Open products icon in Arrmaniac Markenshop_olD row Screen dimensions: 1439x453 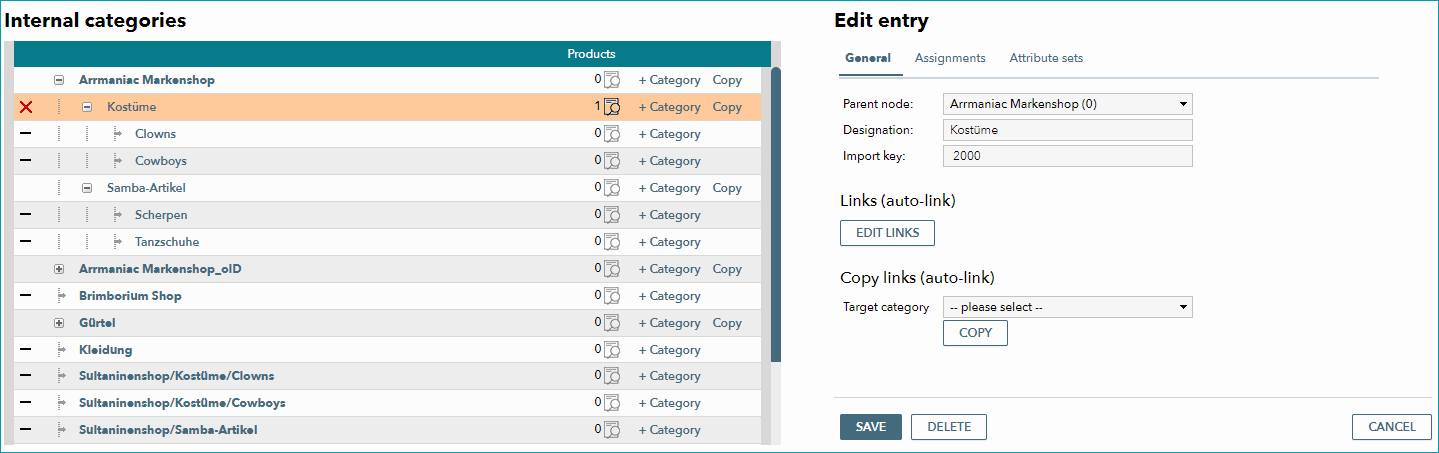coord(612,269)
